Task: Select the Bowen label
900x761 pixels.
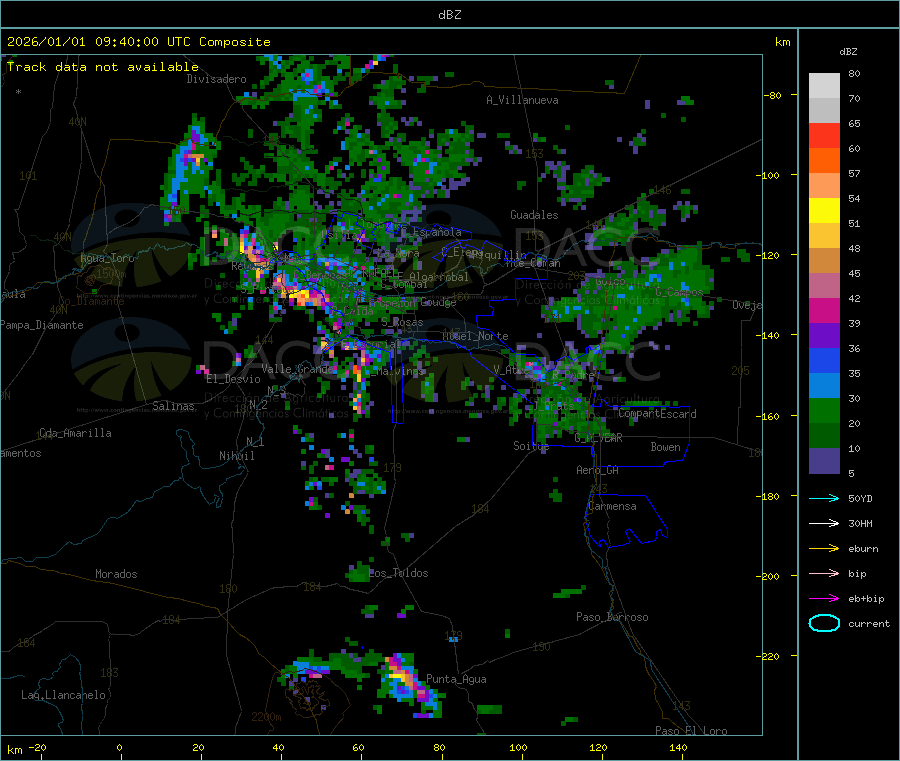Action: tap(666, 447)
